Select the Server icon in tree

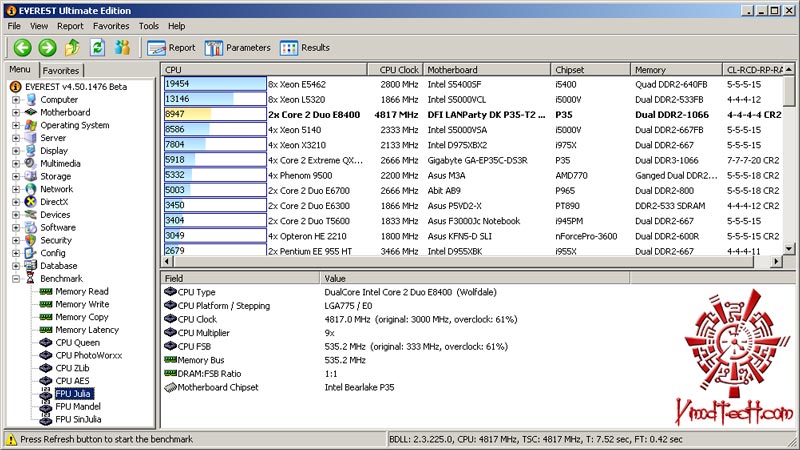point(31,138)
